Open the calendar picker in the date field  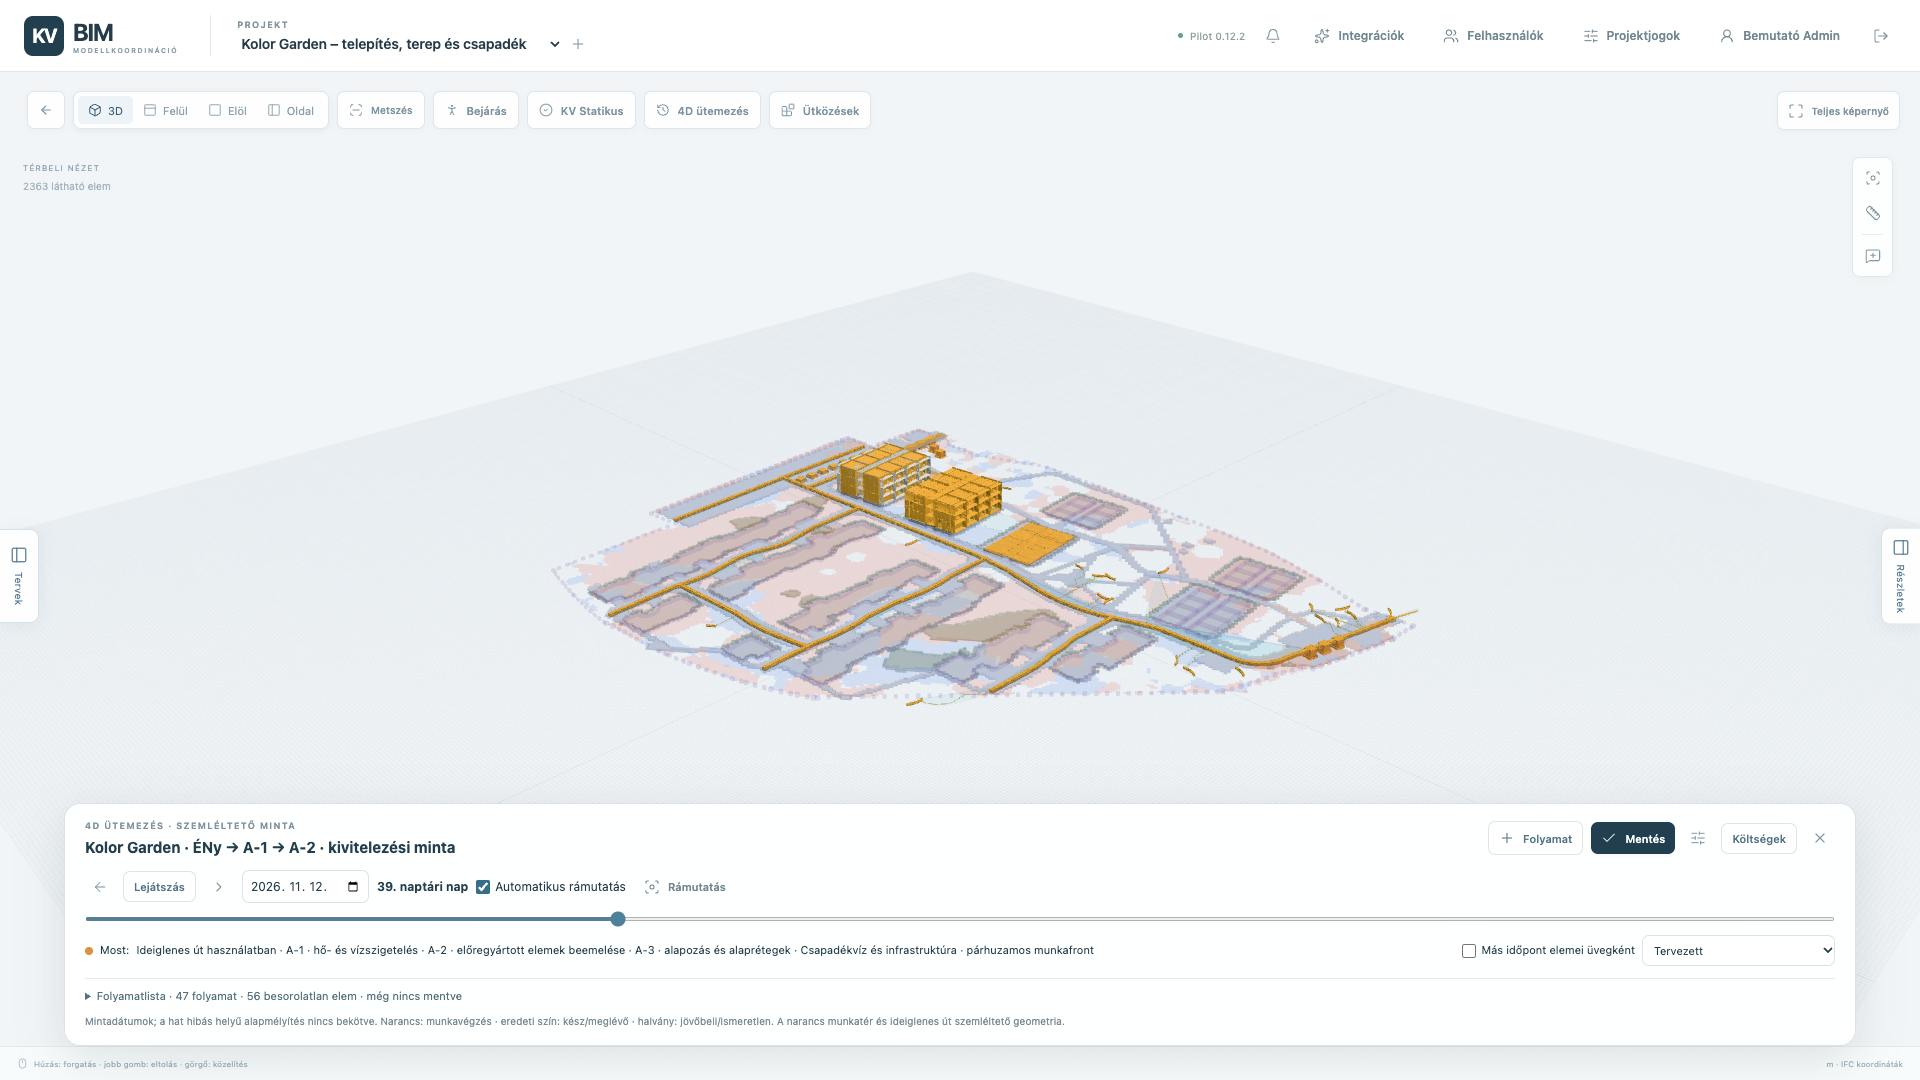point(353,887)
